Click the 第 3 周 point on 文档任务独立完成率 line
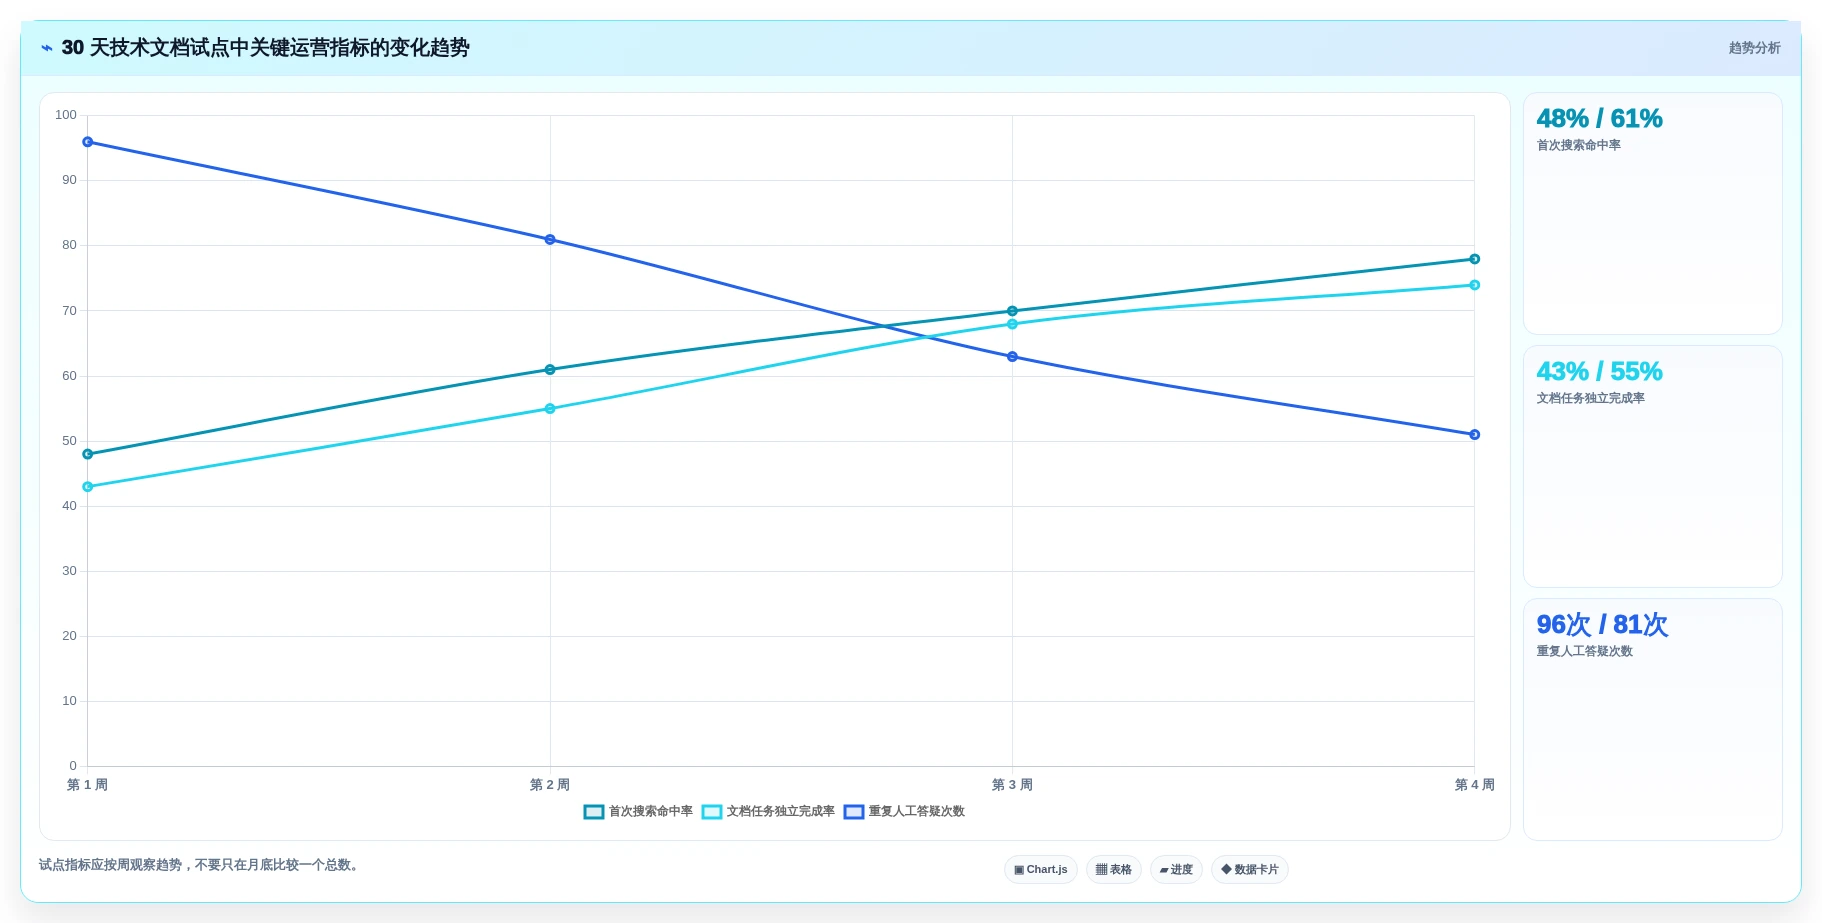The image size is (1822, 923). pyautogui.click(x=1012, y=324)
